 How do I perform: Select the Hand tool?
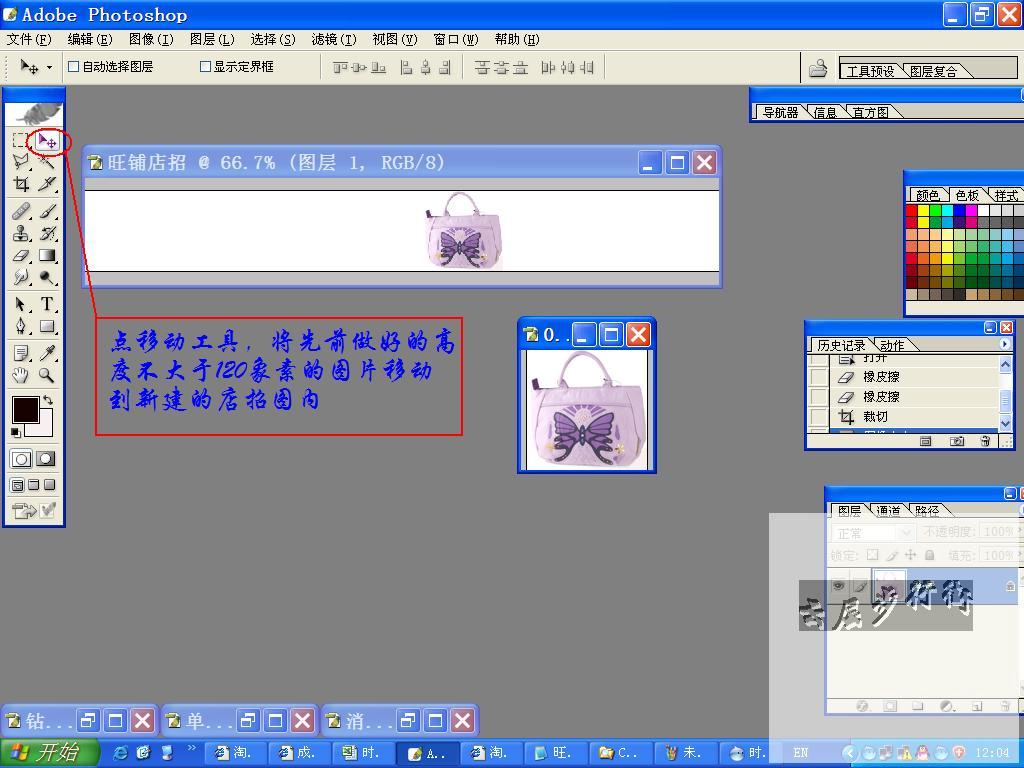click(x=20, y=376)
